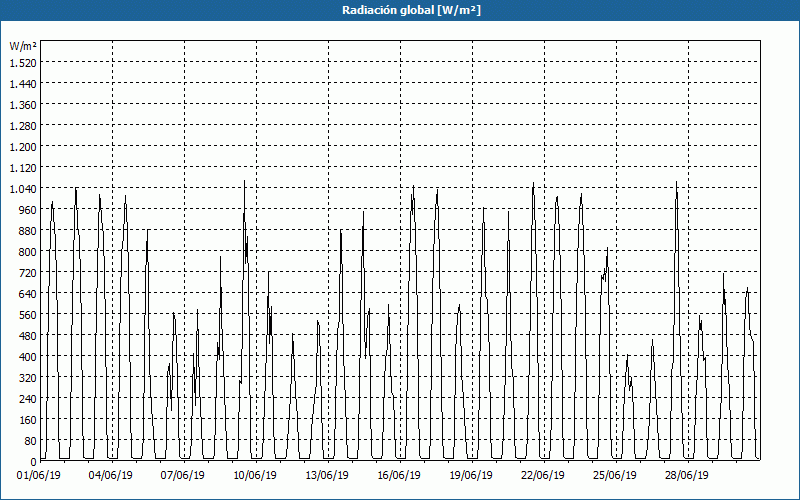Click the 320 y-axis label

click(x=27, y=378)
